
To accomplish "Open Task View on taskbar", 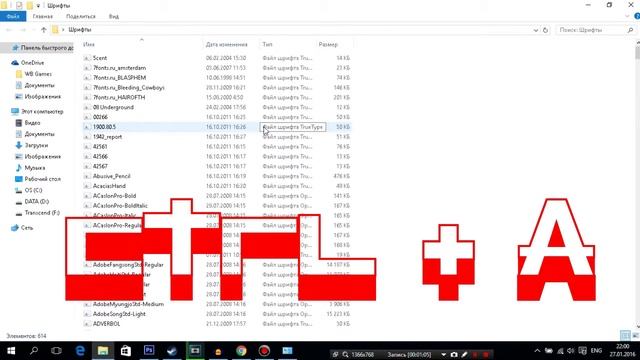I will (56, 351).
